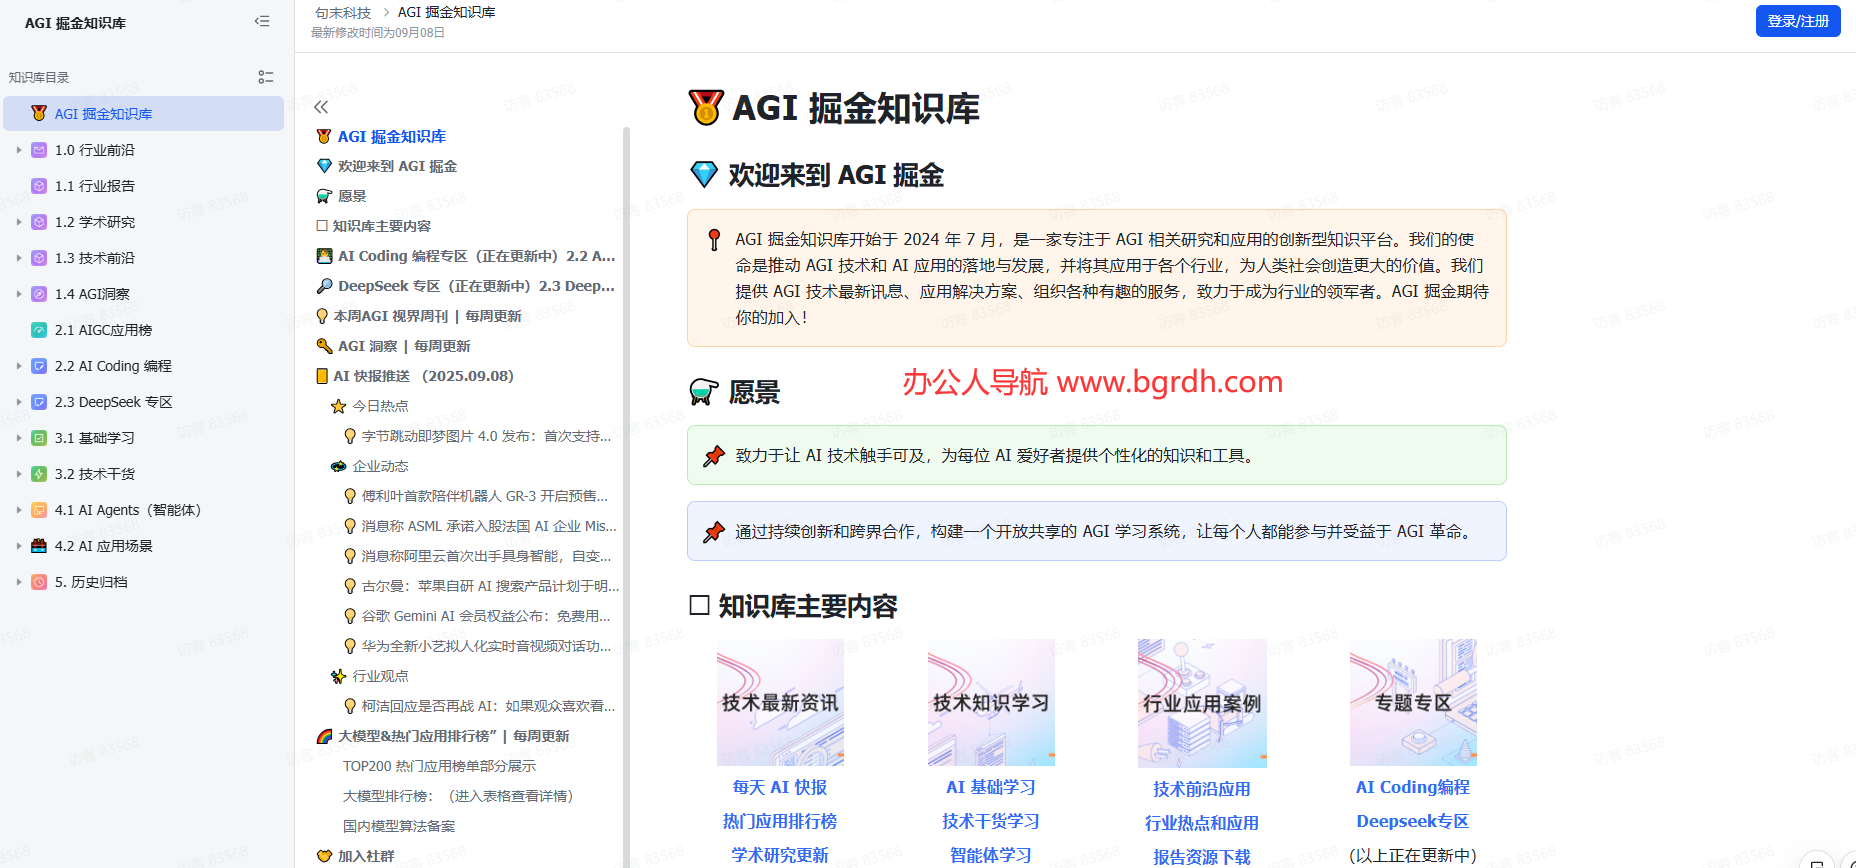
Task: Click the medal icon in AGI 掘金知识库 sidebar row
Action: tap(39, 114)
